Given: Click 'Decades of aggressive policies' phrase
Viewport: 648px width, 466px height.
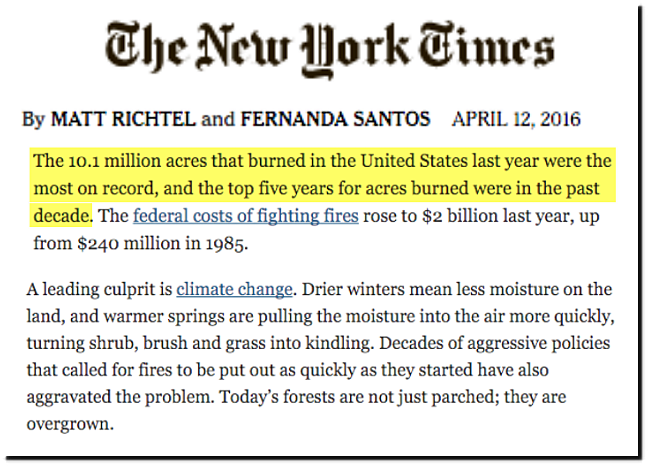Looking at the screenshot, I should coord(495,344).
